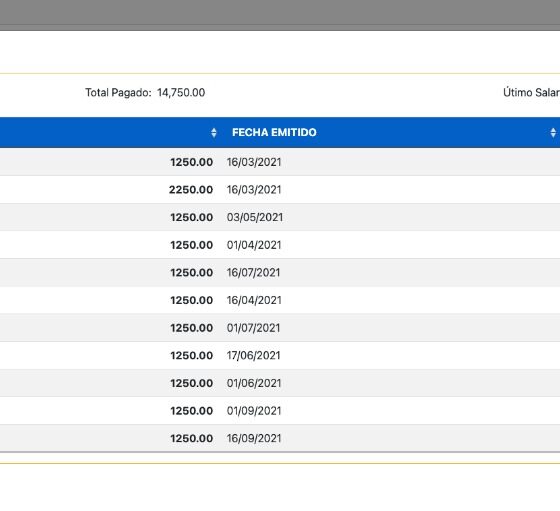The width and height of the screenshot is (560, 511).
Task: Sort by the FECHA EMITIDO column header
Action: pyautogui.click(x=274, y=132)
